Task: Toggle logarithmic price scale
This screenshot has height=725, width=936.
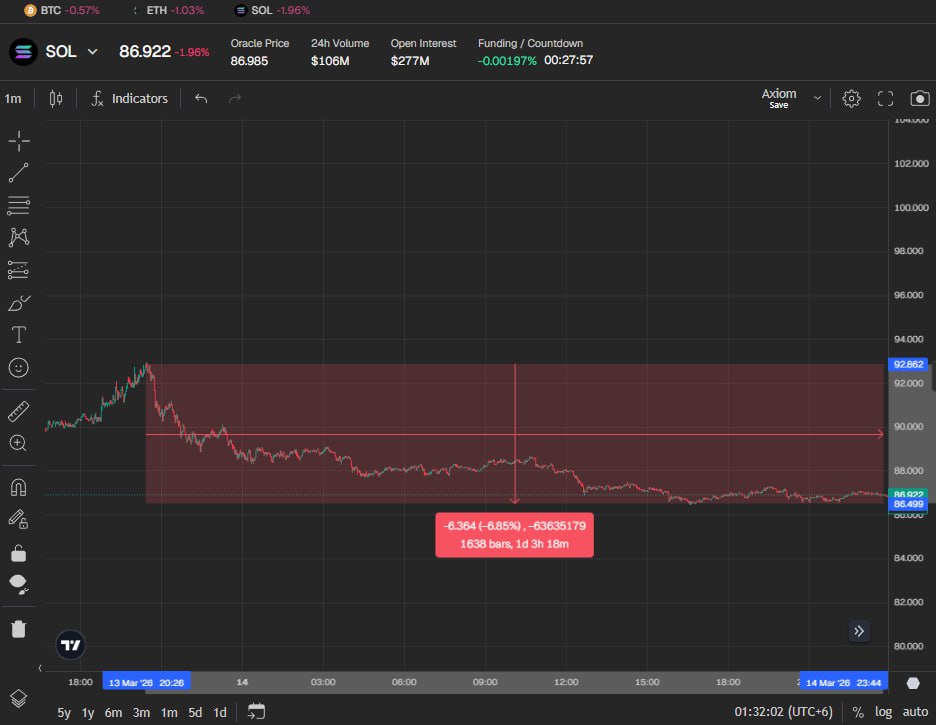Action: 883,712
